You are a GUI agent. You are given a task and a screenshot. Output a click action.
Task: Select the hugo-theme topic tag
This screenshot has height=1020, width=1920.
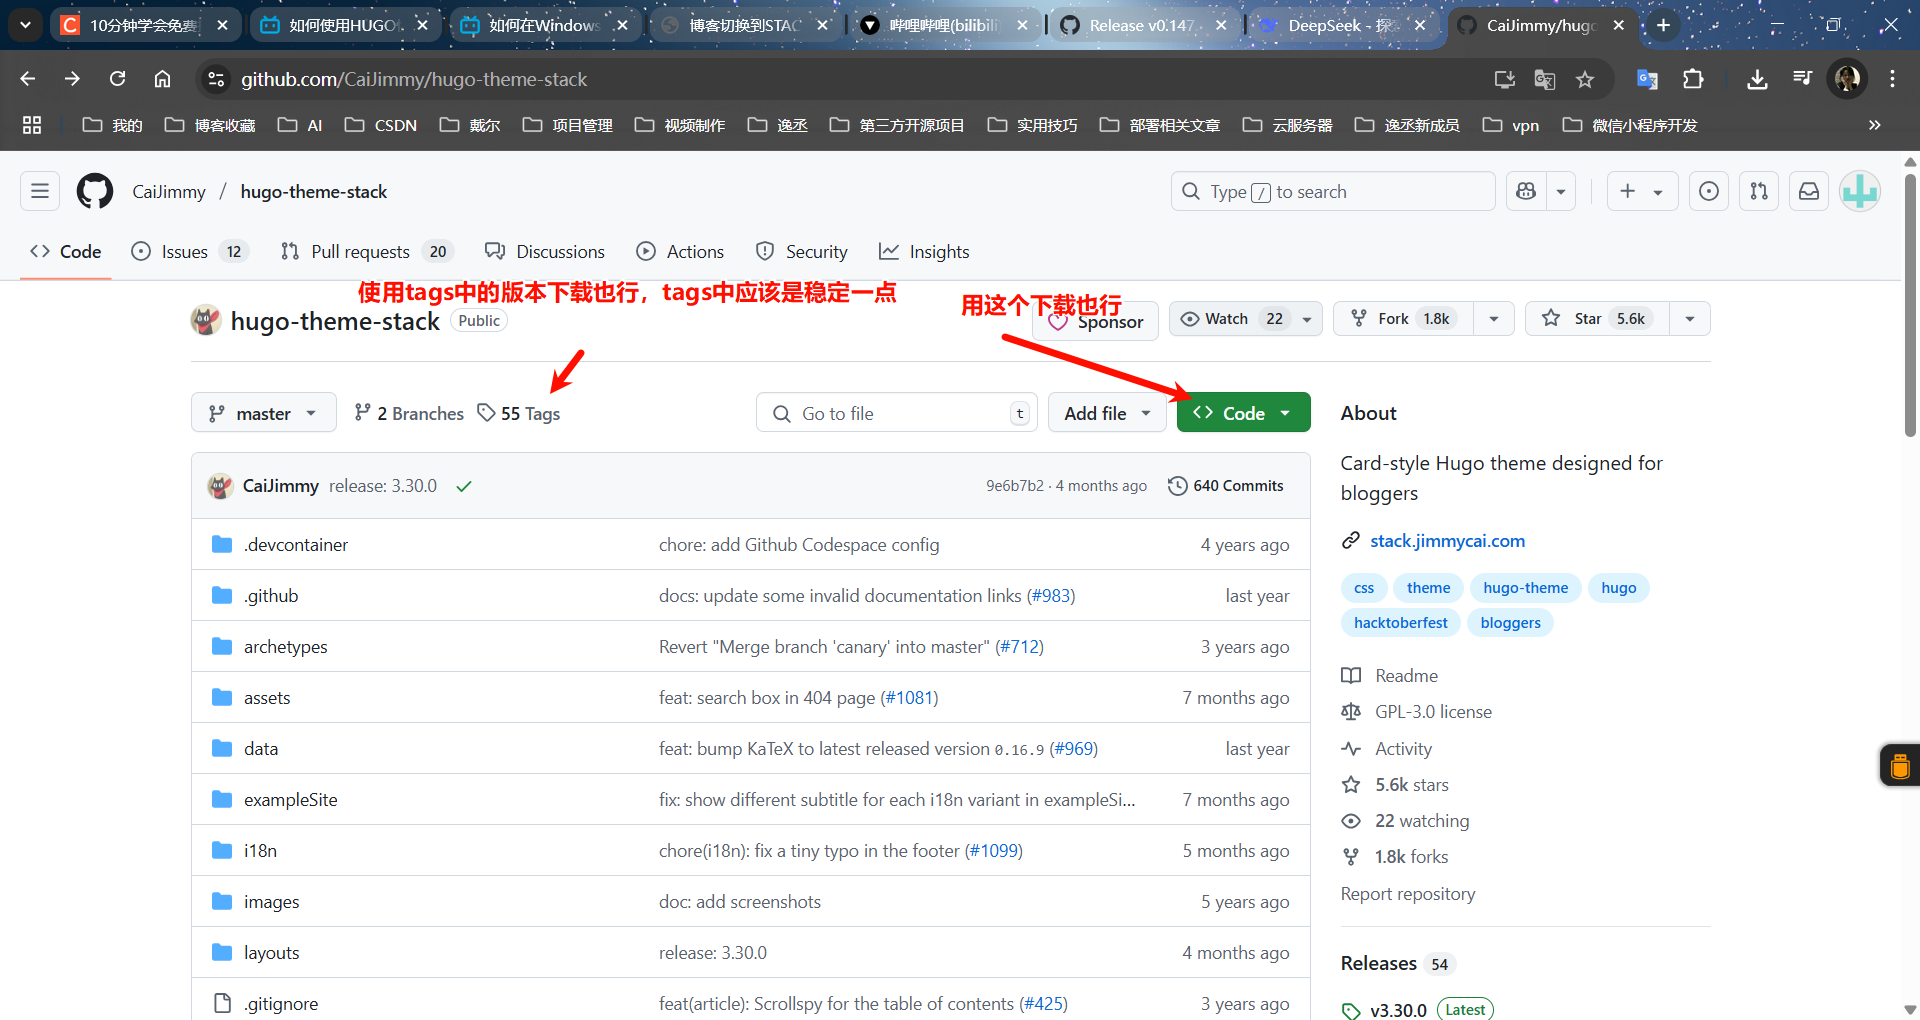pos(1525,588)
